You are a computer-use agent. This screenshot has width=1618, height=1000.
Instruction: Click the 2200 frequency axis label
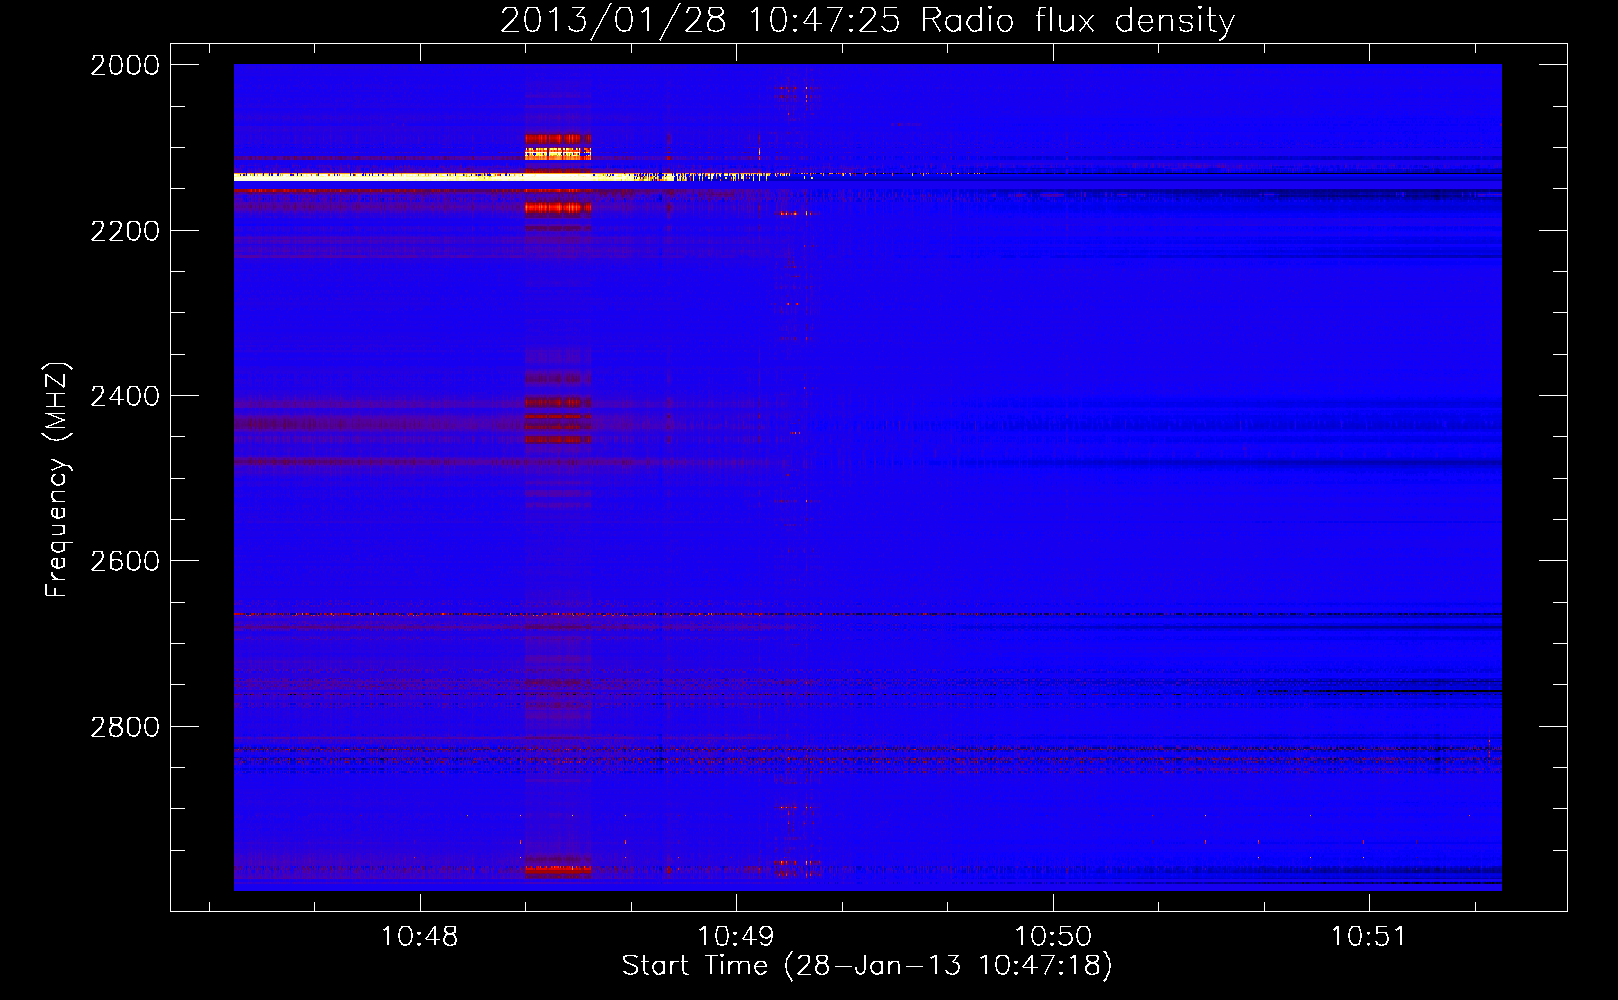125,231
